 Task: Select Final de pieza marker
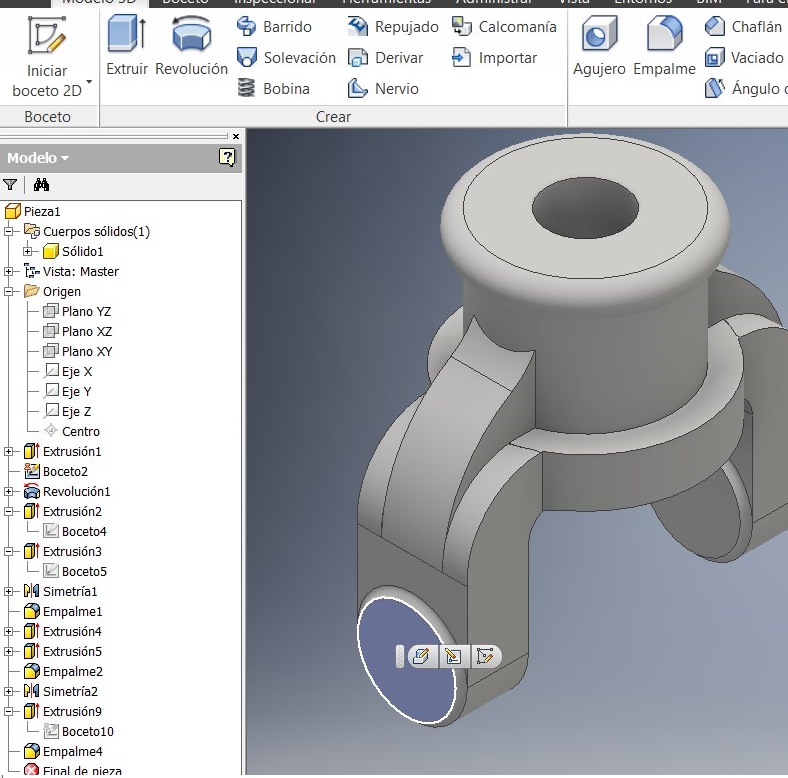pyautogui.click(x=72, y=770)
